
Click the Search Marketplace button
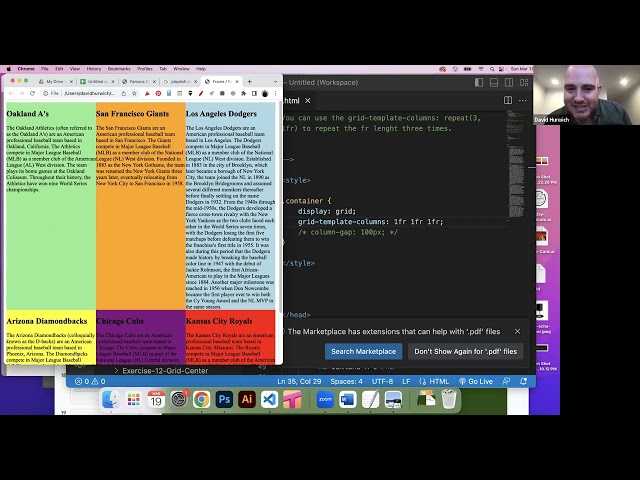click(x=363, y=351)
